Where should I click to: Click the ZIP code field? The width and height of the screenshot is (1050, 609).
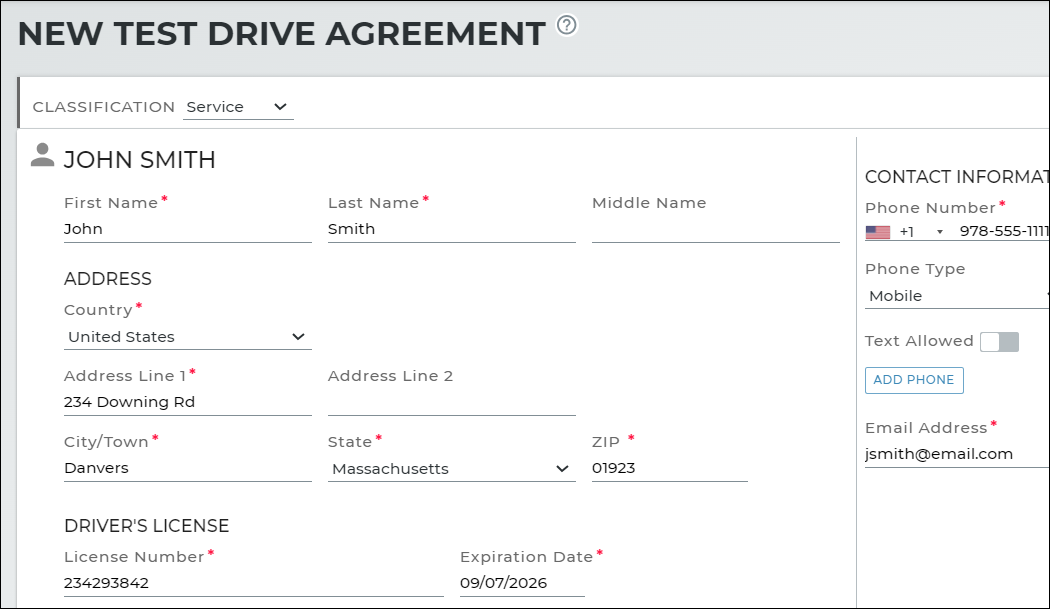pos(669,468)
